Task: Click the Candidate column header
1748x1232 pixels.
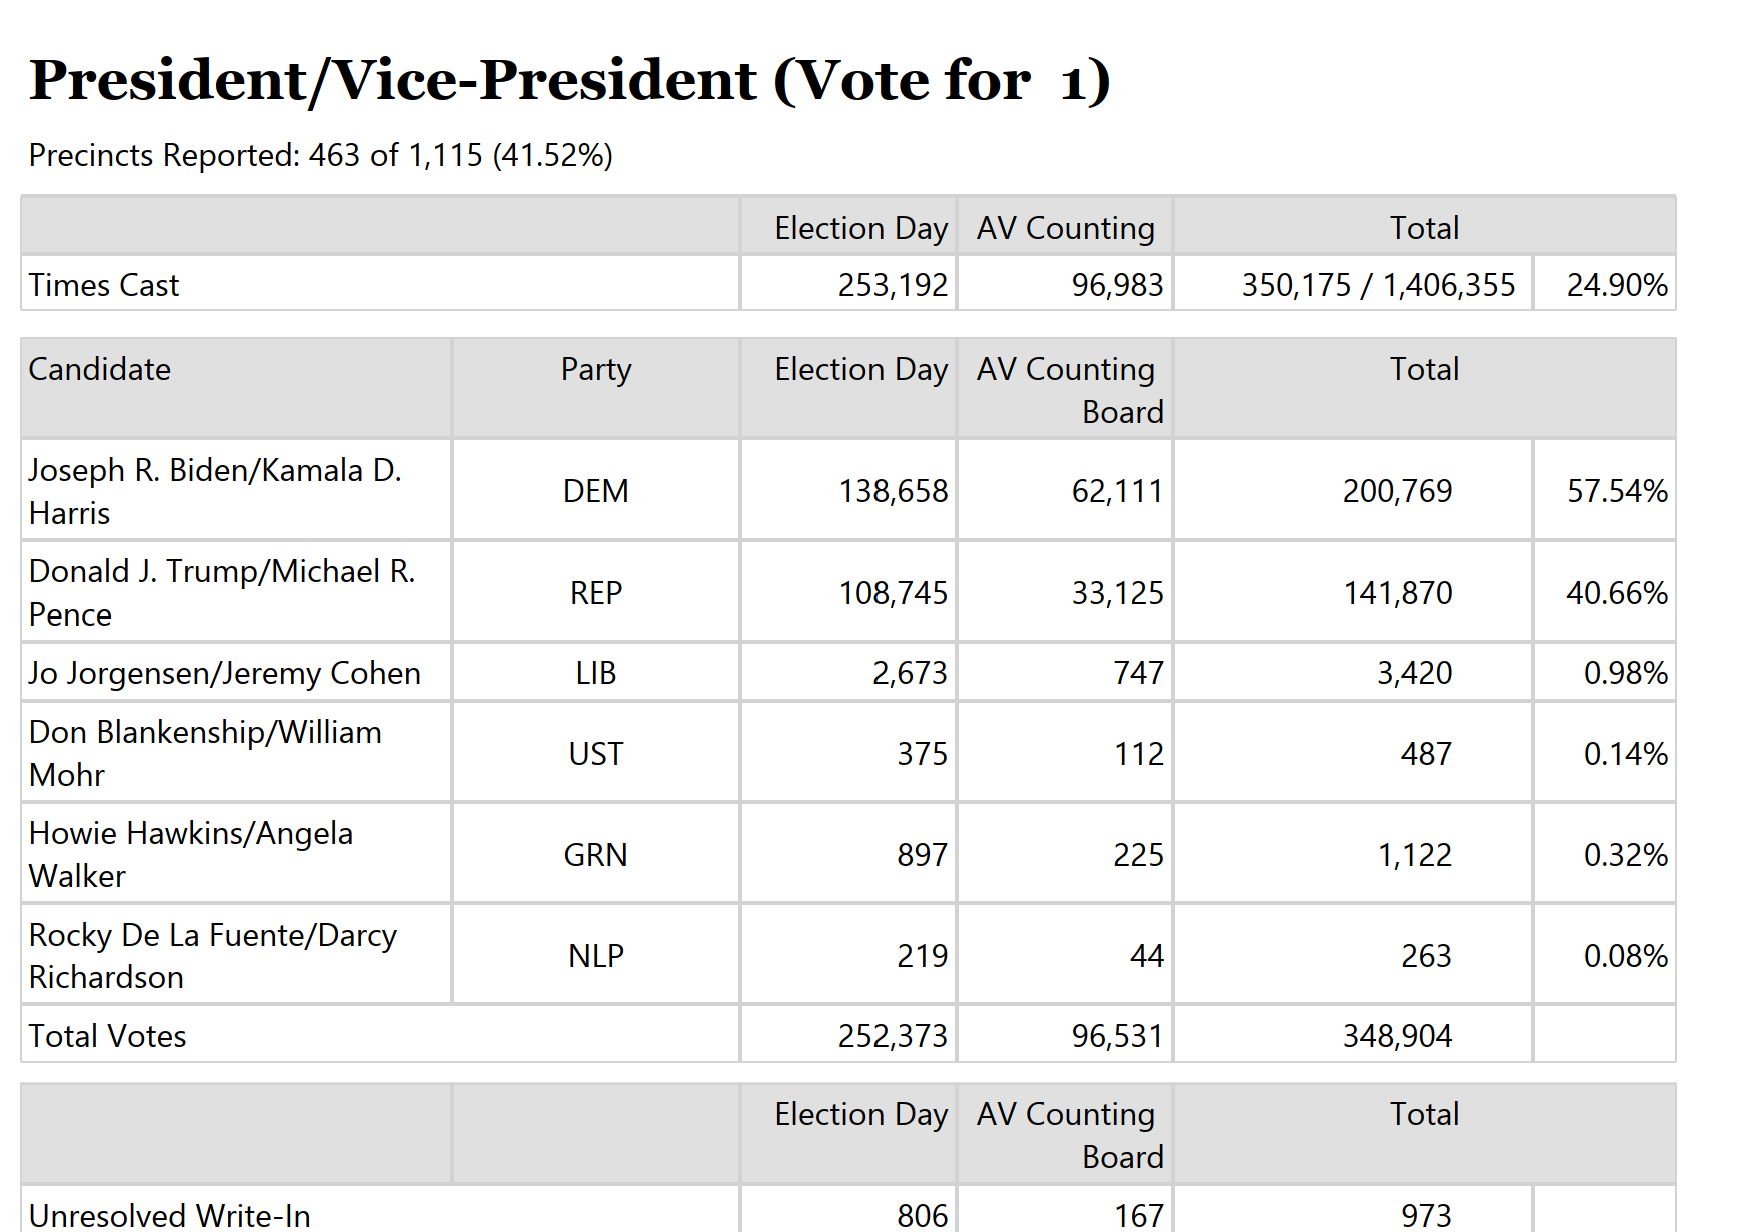Action: 100,369
